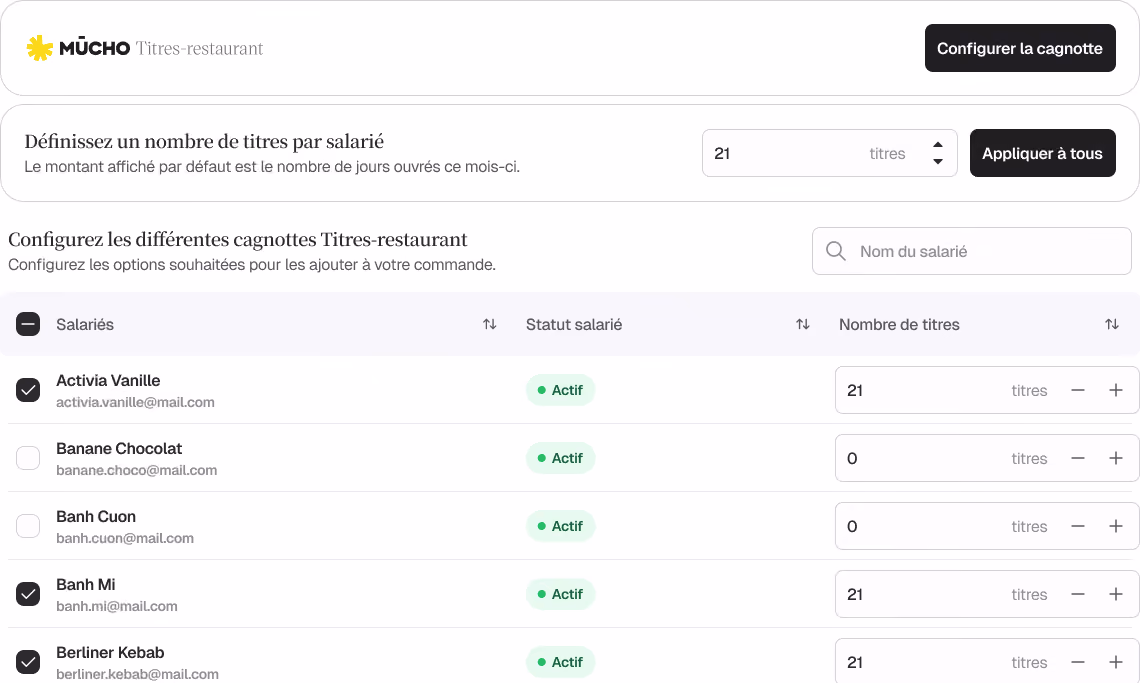1140x683 pixels.
Task: Focus the Nom du salarié search field
Action: pos(971,251)
